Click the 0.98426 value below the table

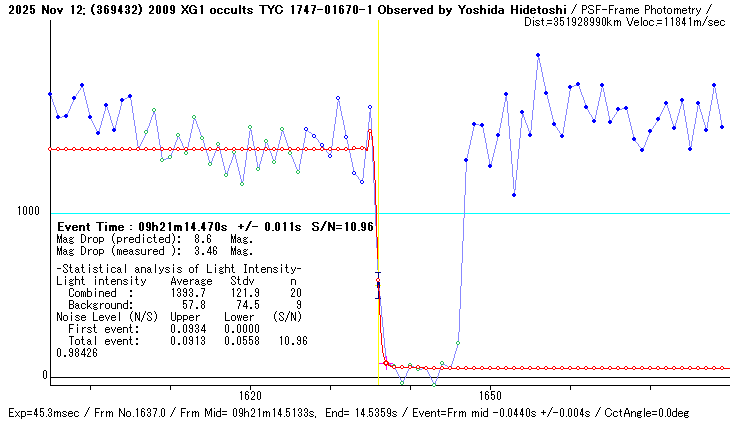tap(77, 353)
